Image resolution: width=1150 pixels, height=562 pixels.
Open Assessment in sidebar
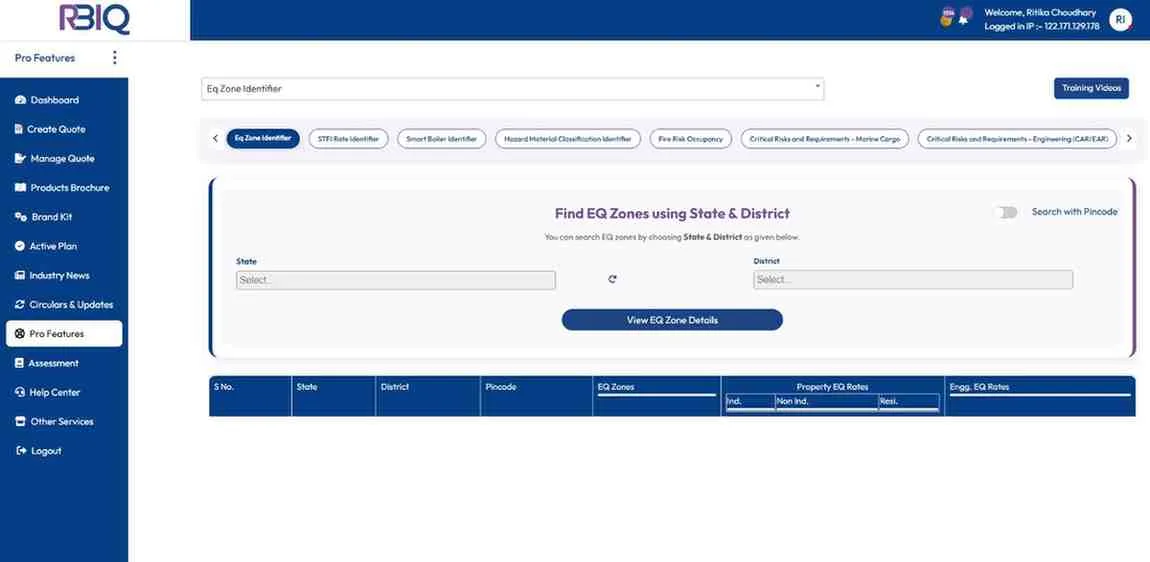tap(53, 363)
